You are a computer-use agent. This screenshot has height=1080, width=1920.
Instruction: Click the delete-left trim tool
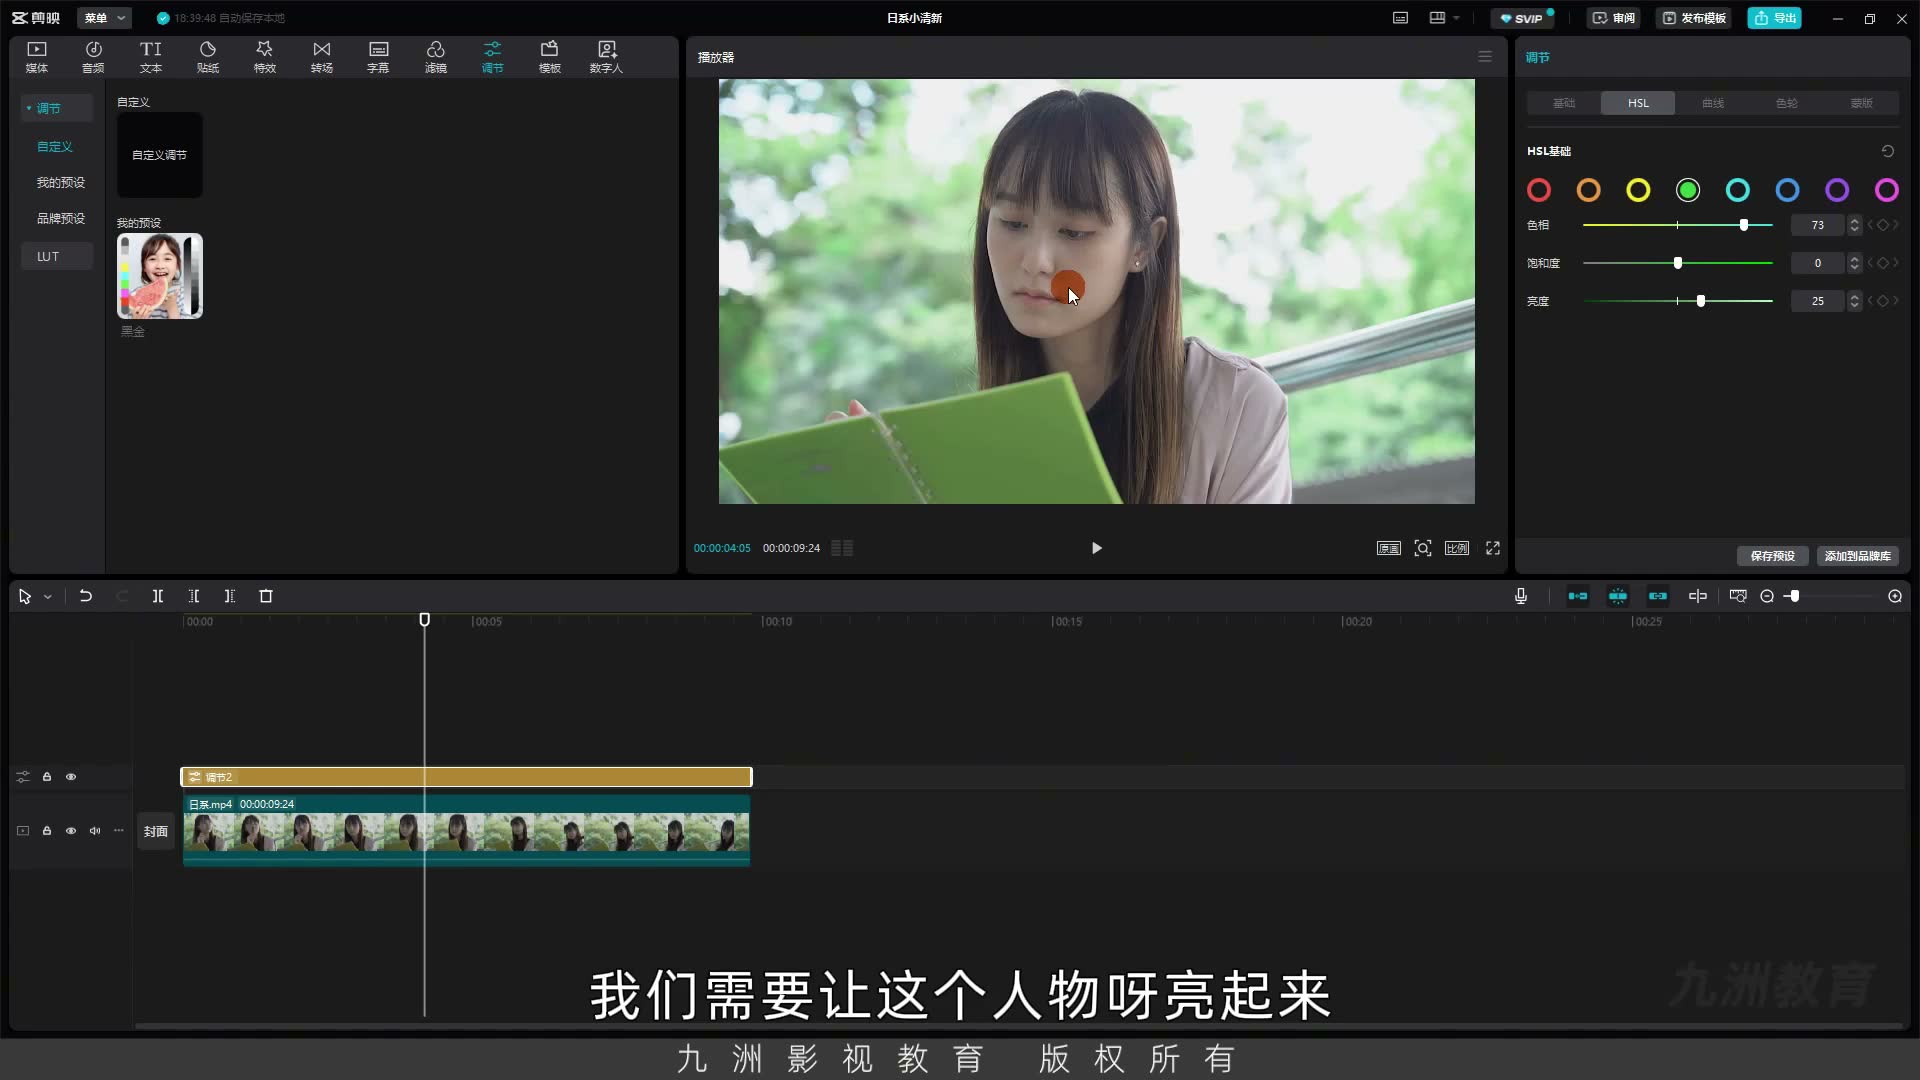click(194, 596)
